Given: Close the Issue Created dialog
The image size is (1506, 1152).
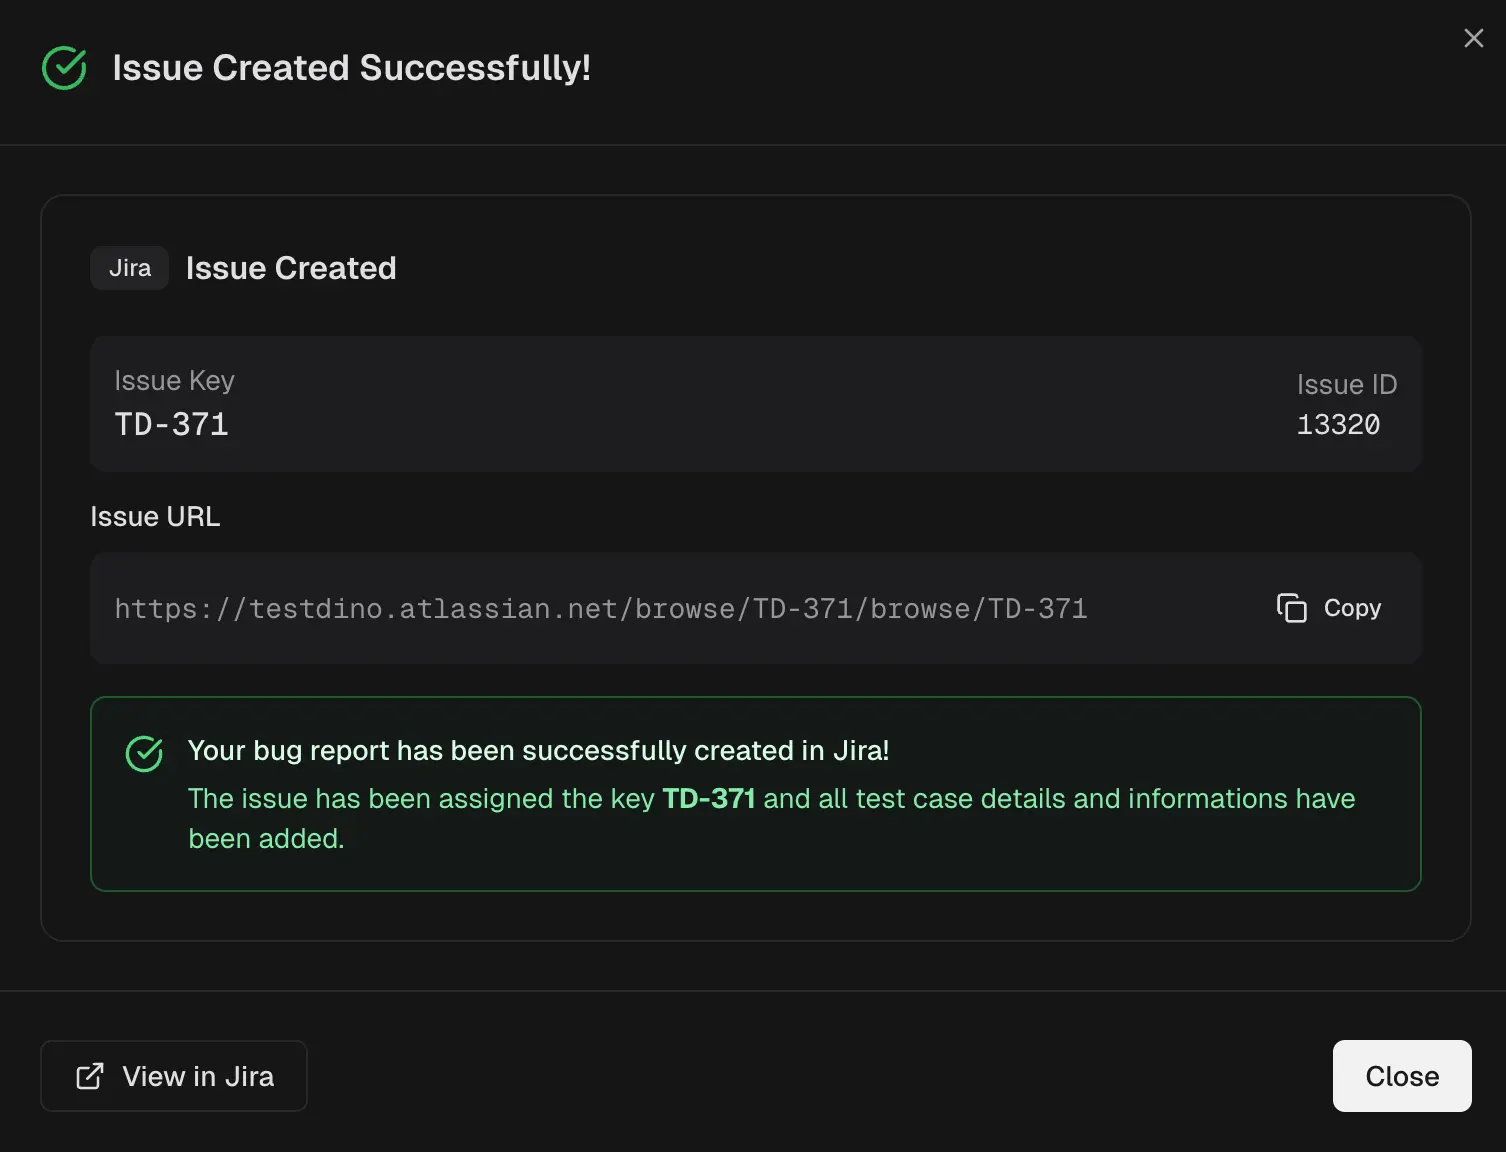Looking at the screenshot, I should [1401, 1075].
